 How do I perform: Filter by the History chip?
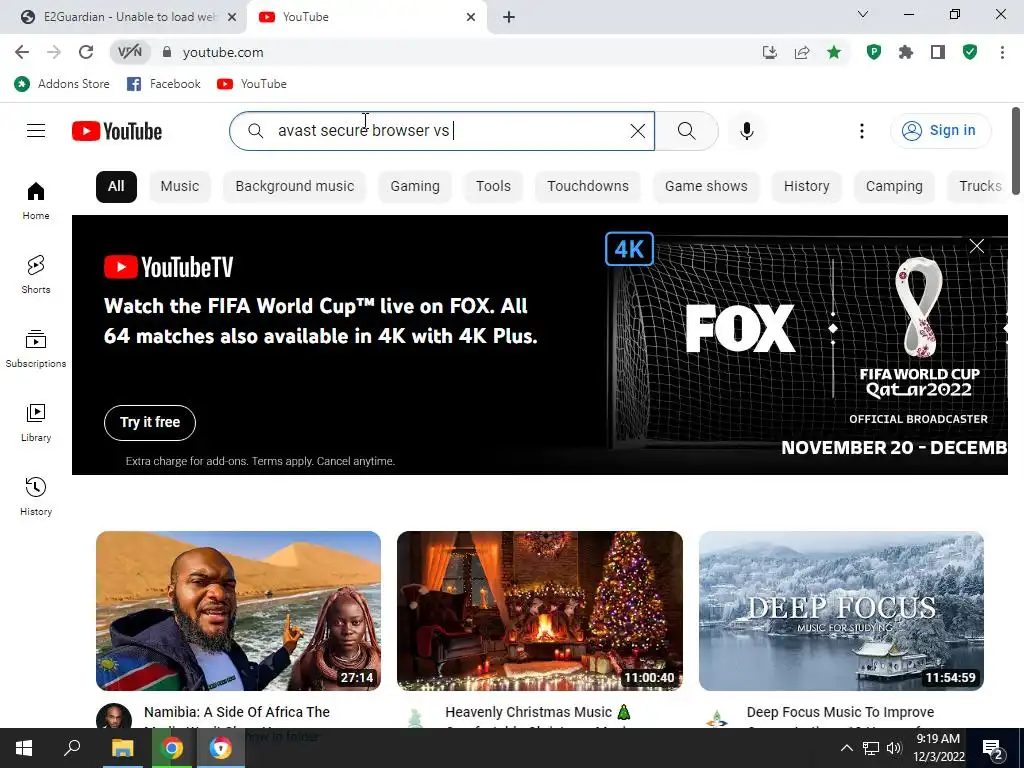tap(807, 186)
